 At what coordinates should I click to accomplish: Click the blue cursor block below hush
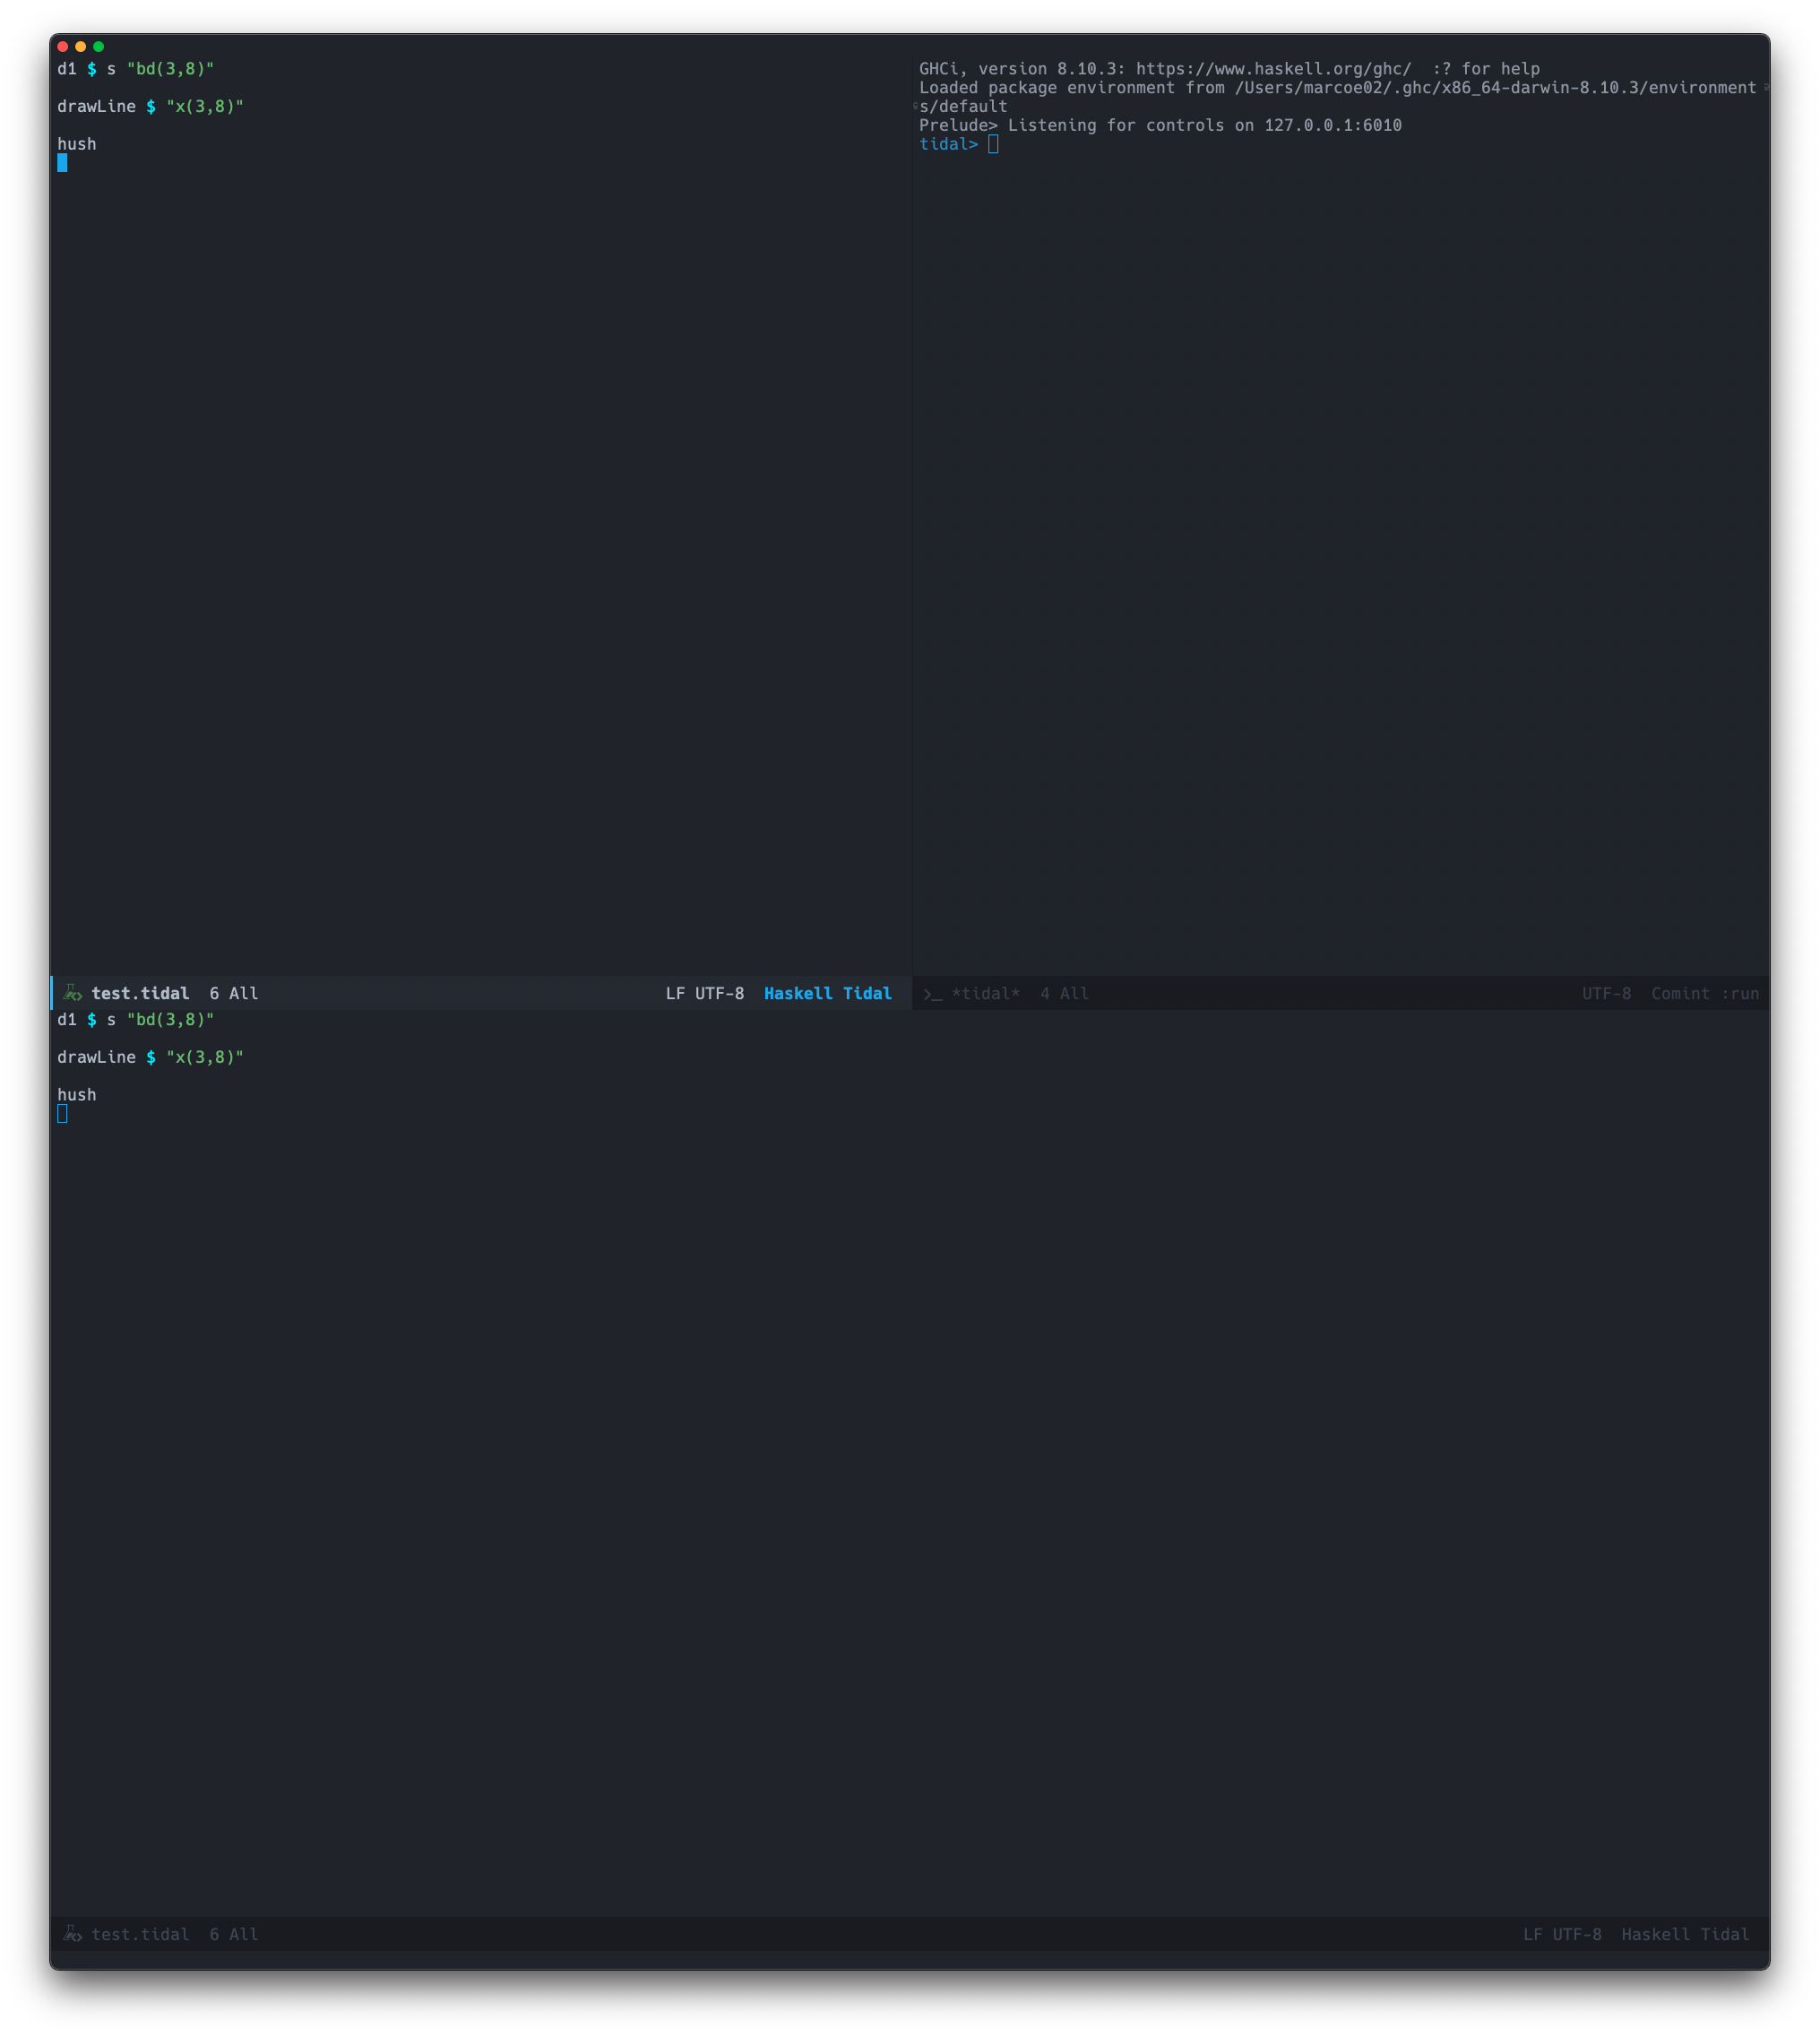click(62, 164)
